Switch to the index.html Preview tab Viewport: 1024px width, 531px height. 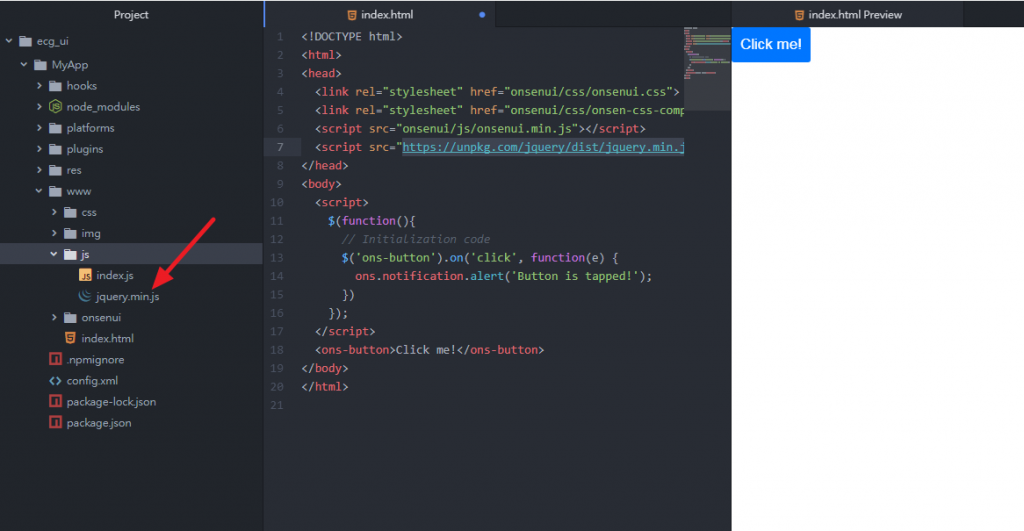click(x=848, y=14)
